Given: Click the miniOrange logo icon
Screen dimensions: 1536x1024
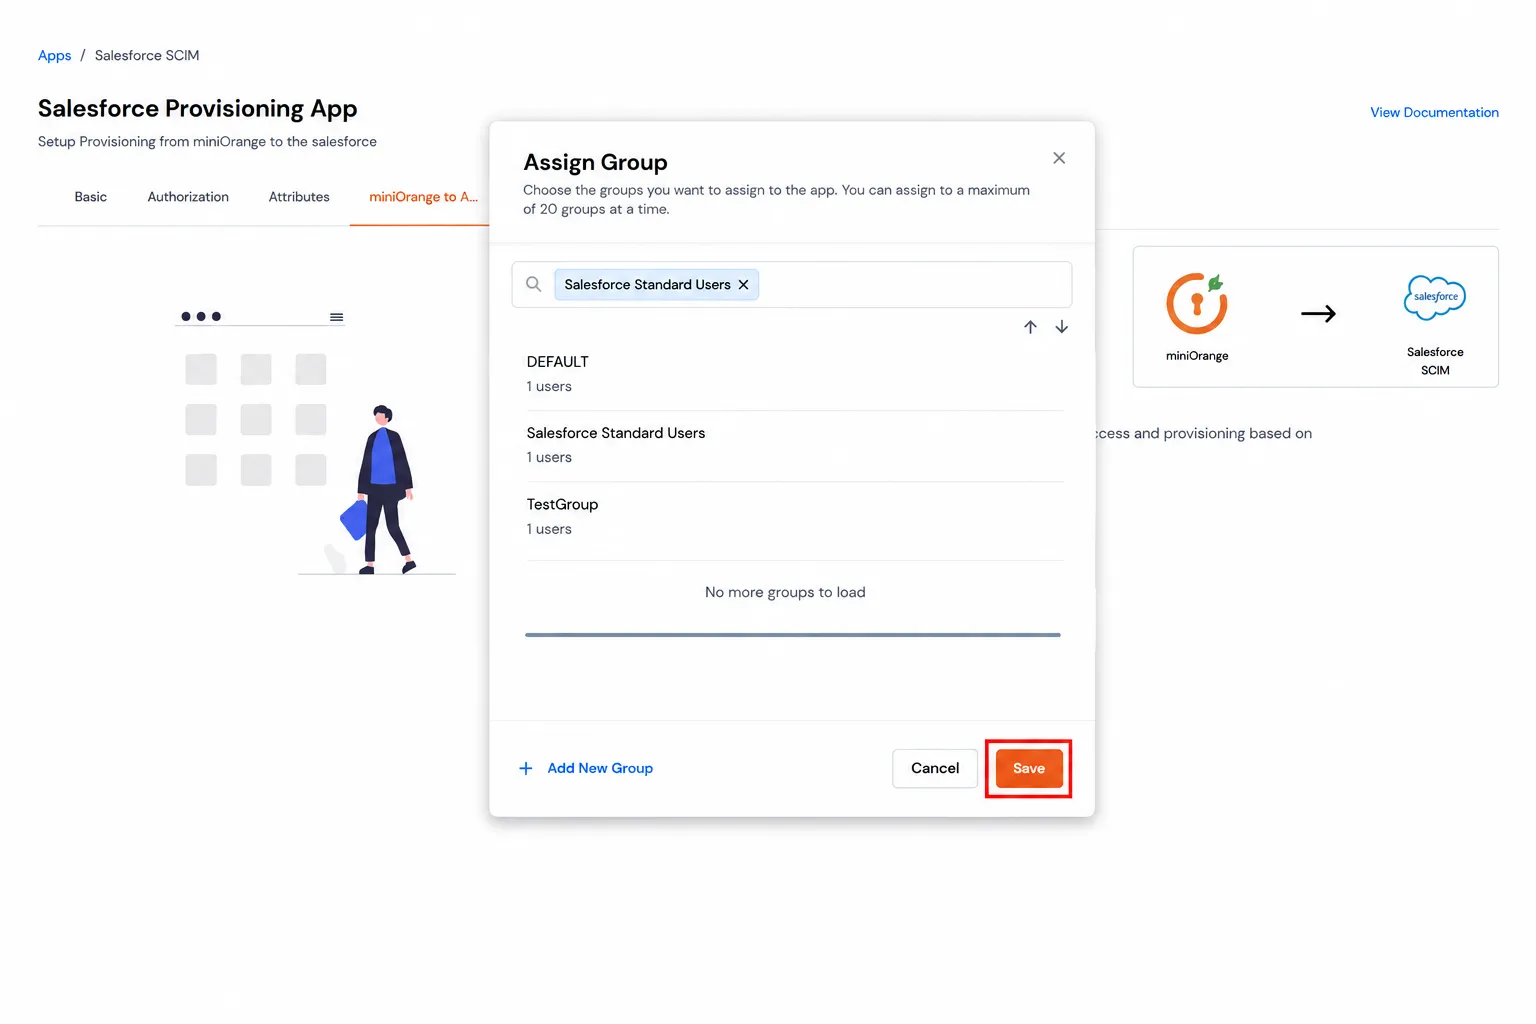Looking at the screenshot, I should pyautogui.click(x=1196, y=303).
